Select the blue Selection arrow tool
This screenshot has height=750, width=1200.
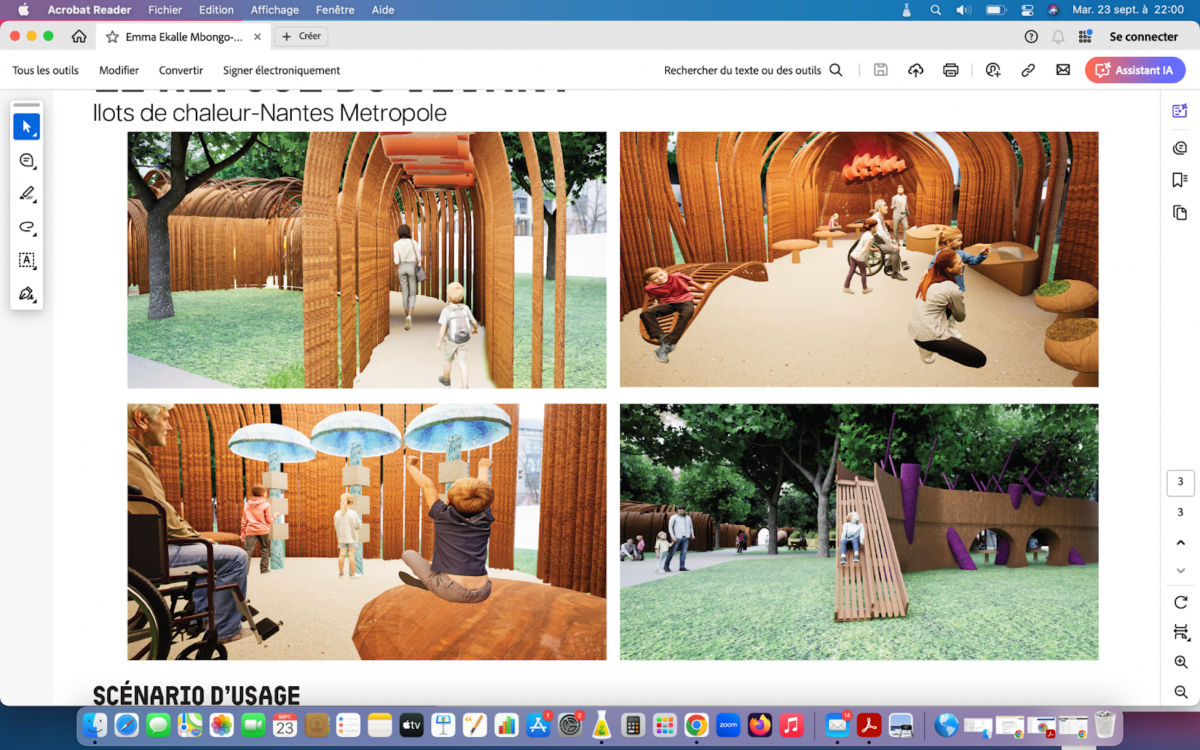pyautogui.click(x=27, y=126)
